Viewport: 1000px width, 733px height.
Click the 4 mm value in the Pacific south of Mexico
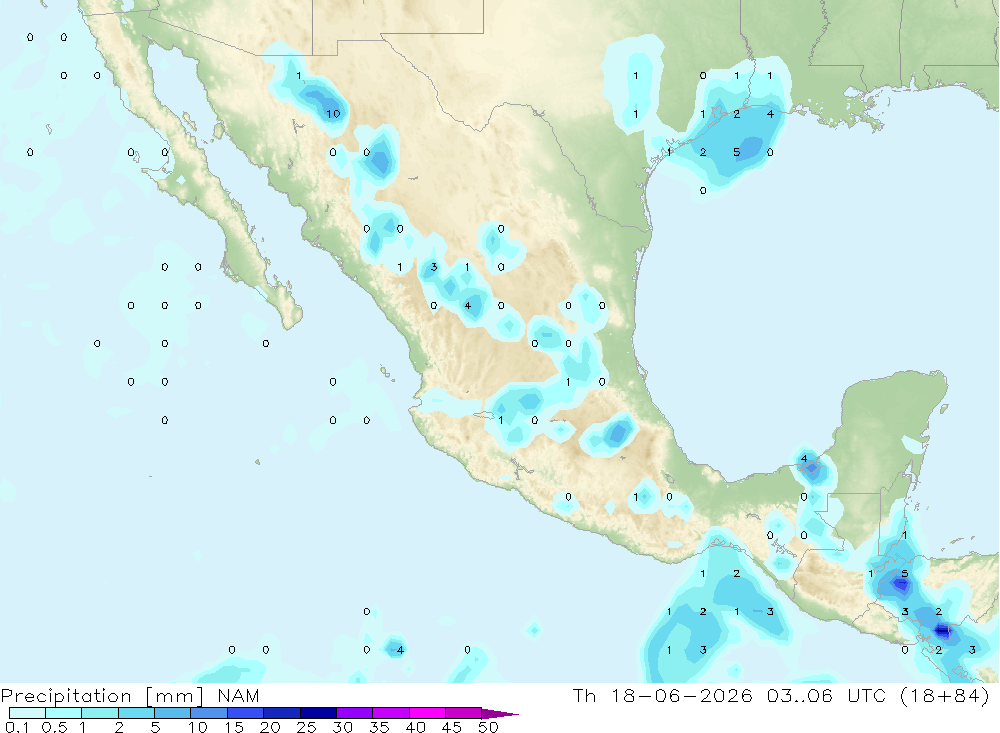point(400,650)
